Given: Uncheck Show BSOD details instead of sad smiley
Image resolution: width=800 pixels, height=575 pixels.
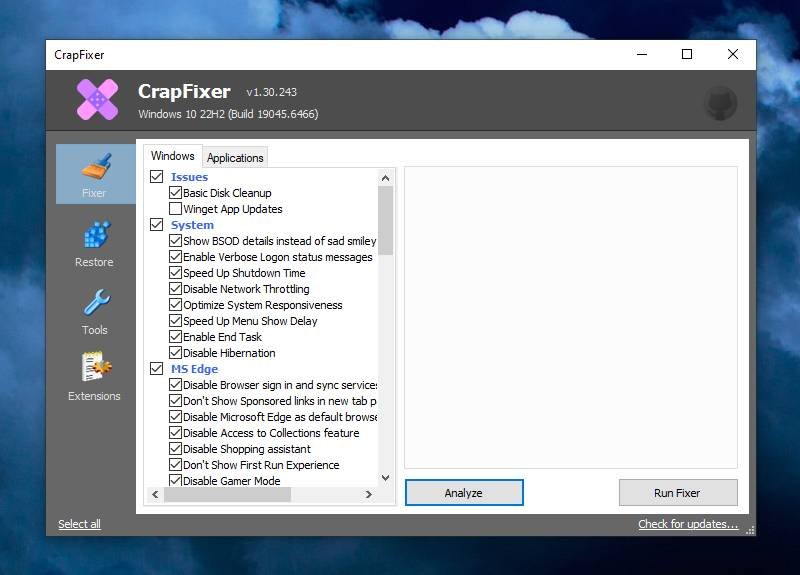Looking at the screenshot, I should coord(176,240).
